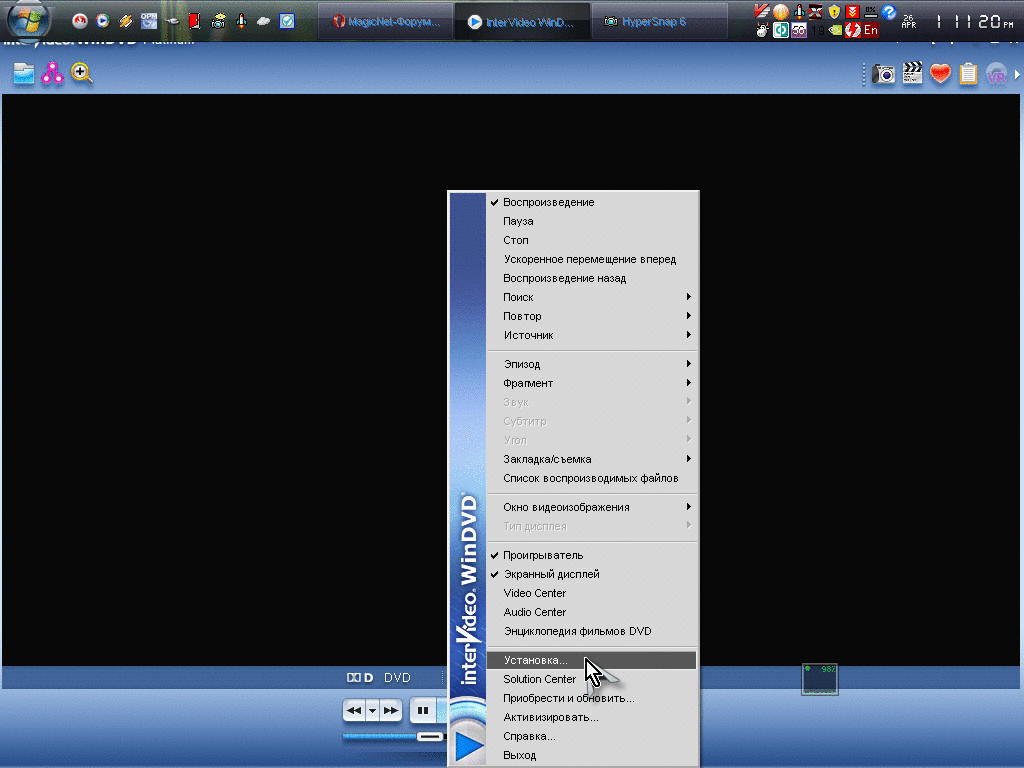Click the pink three-circle icon in toolbar
Screen dimensions: 1024x768
[52, 73]
